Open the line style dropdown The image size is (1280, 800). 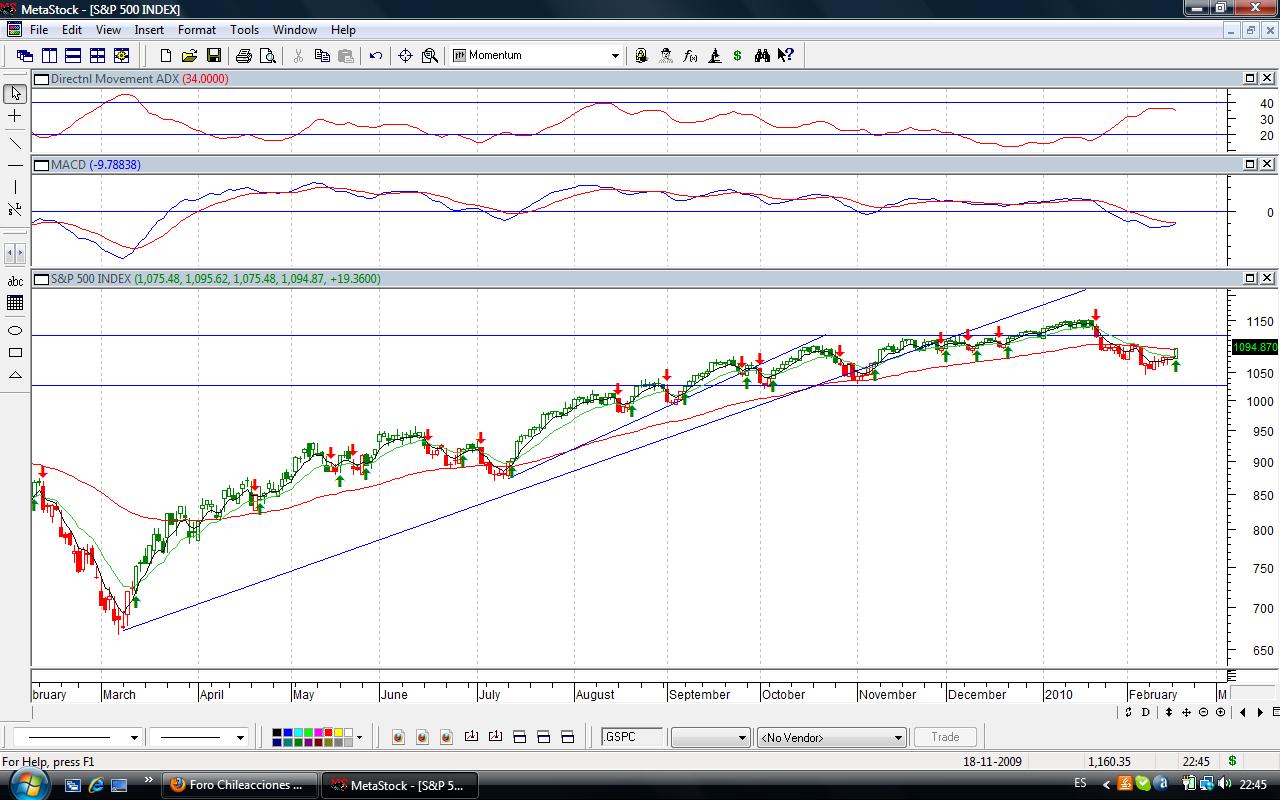(134, 738)
